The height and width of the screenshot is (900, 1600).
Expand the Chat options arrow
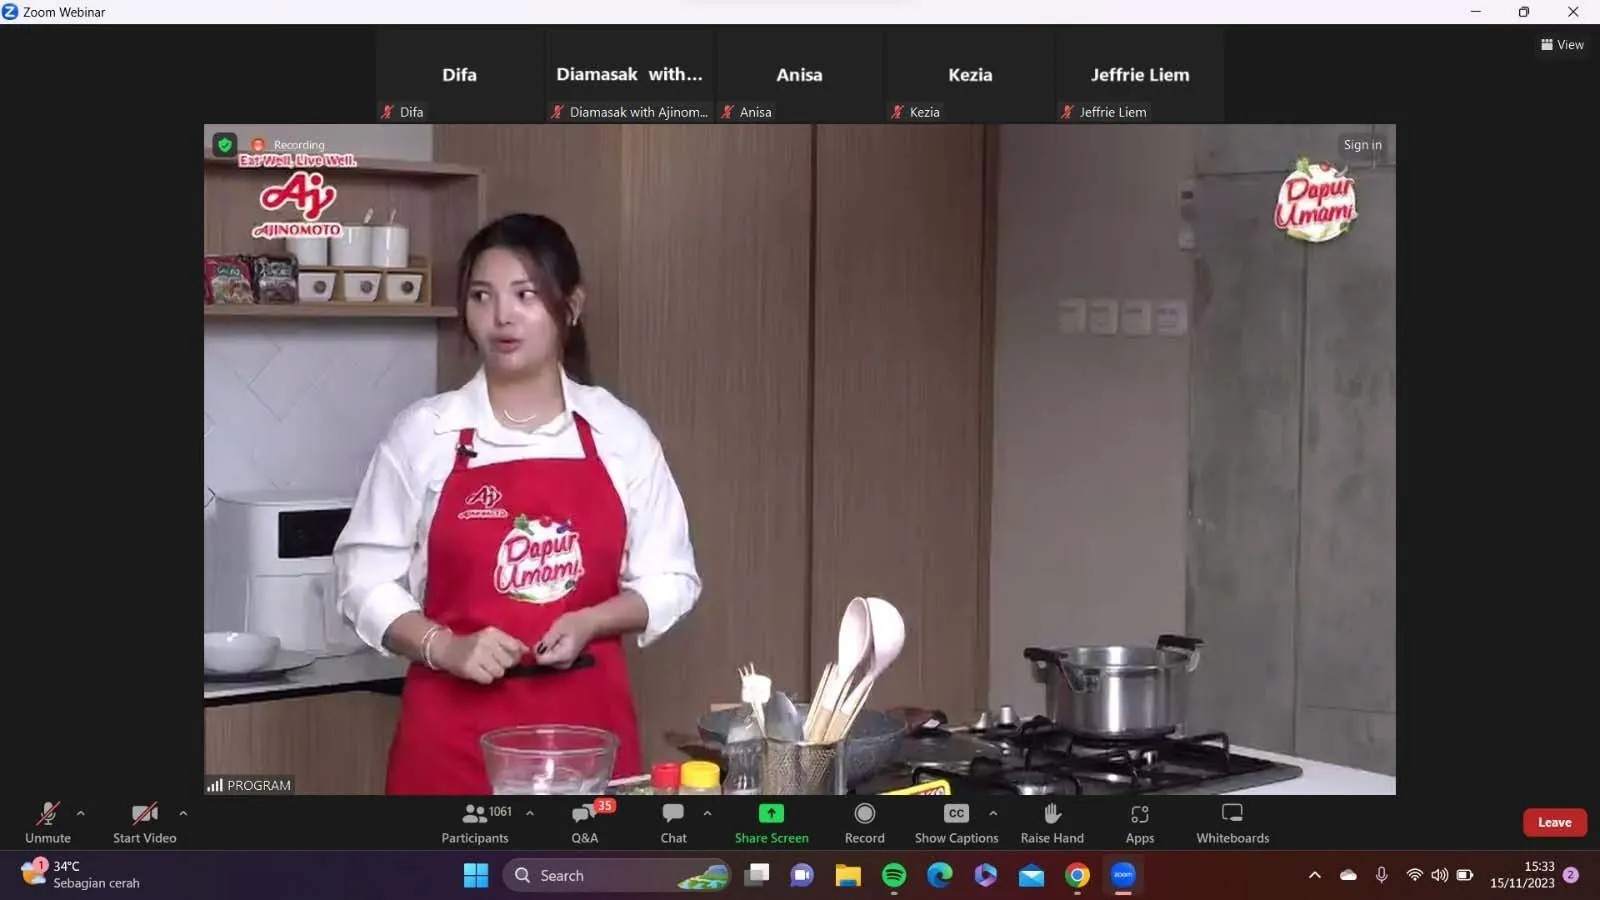707,813
